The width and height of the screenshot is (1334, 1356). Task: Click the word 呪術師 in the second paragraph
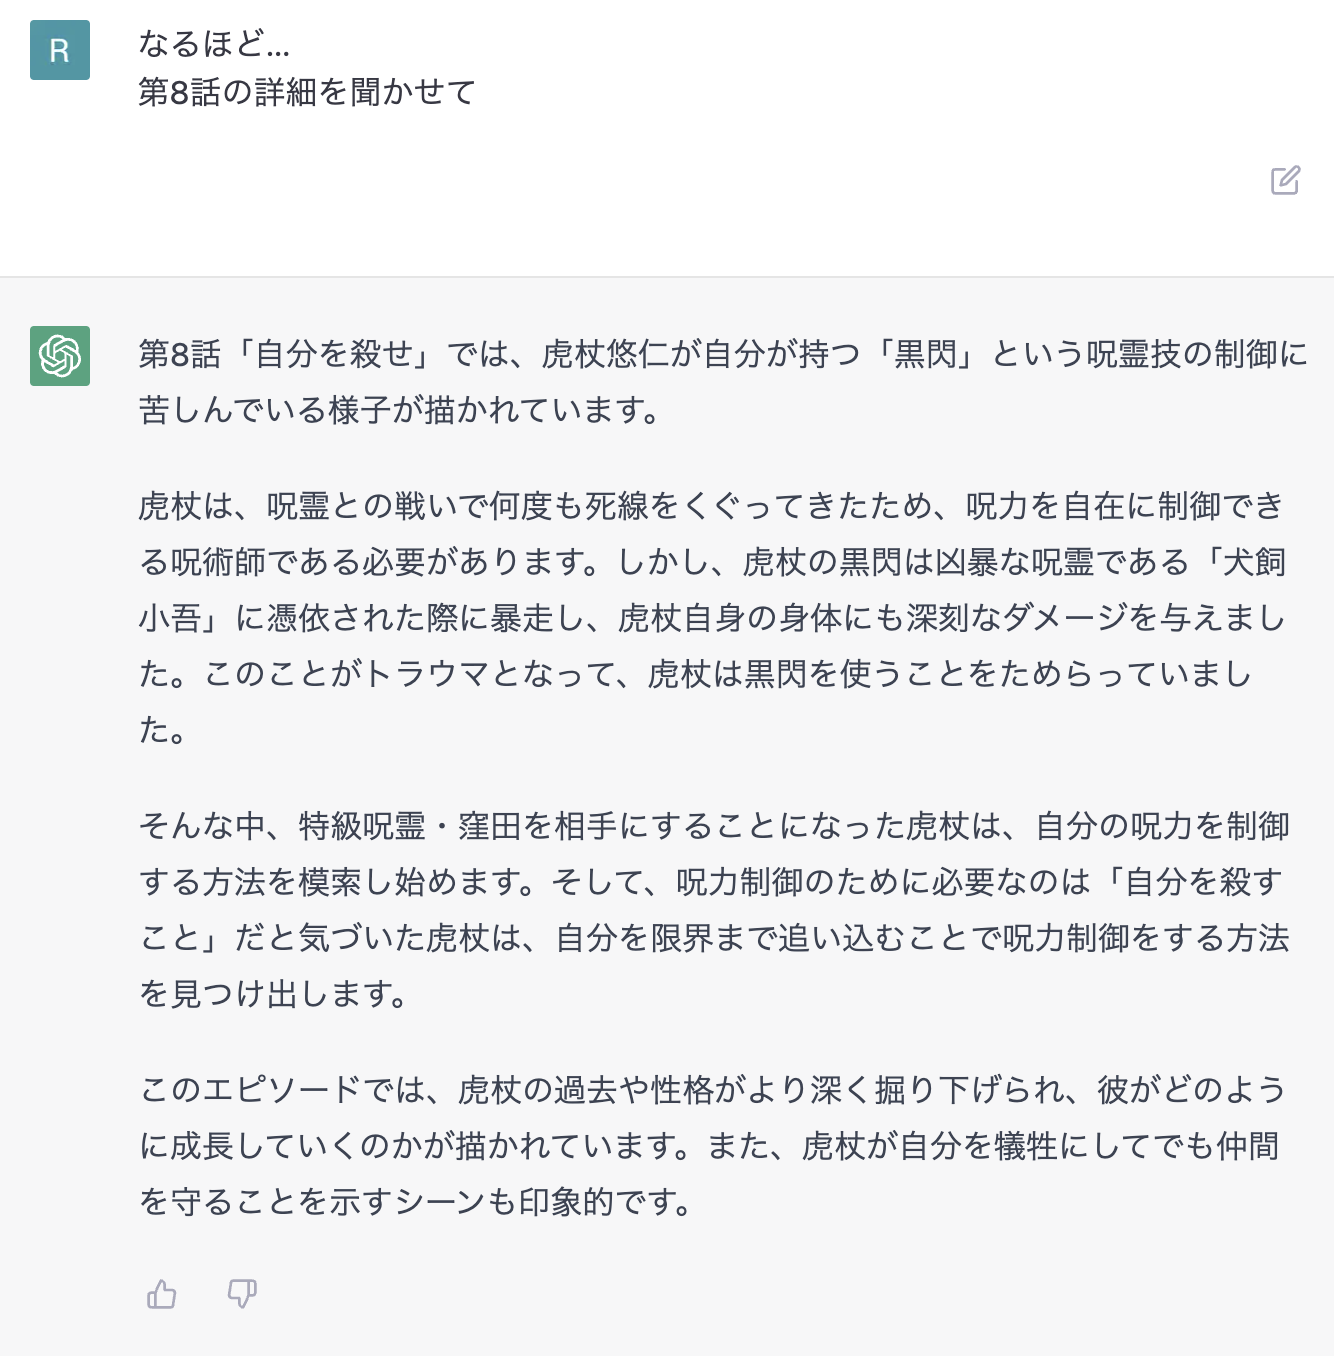click(x=218, y=562)
